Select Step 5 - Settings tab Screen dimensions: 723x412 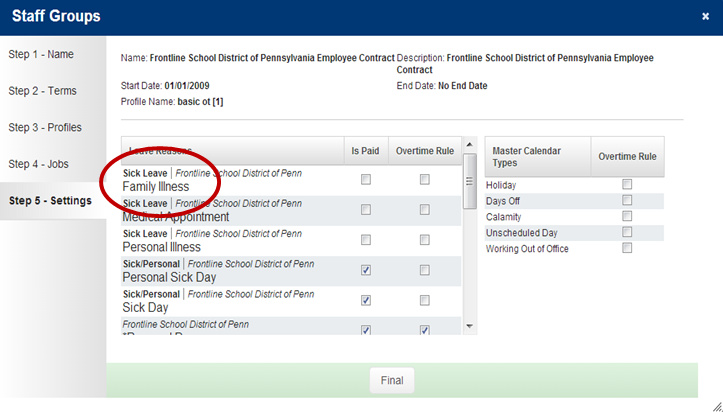[50, 200]
